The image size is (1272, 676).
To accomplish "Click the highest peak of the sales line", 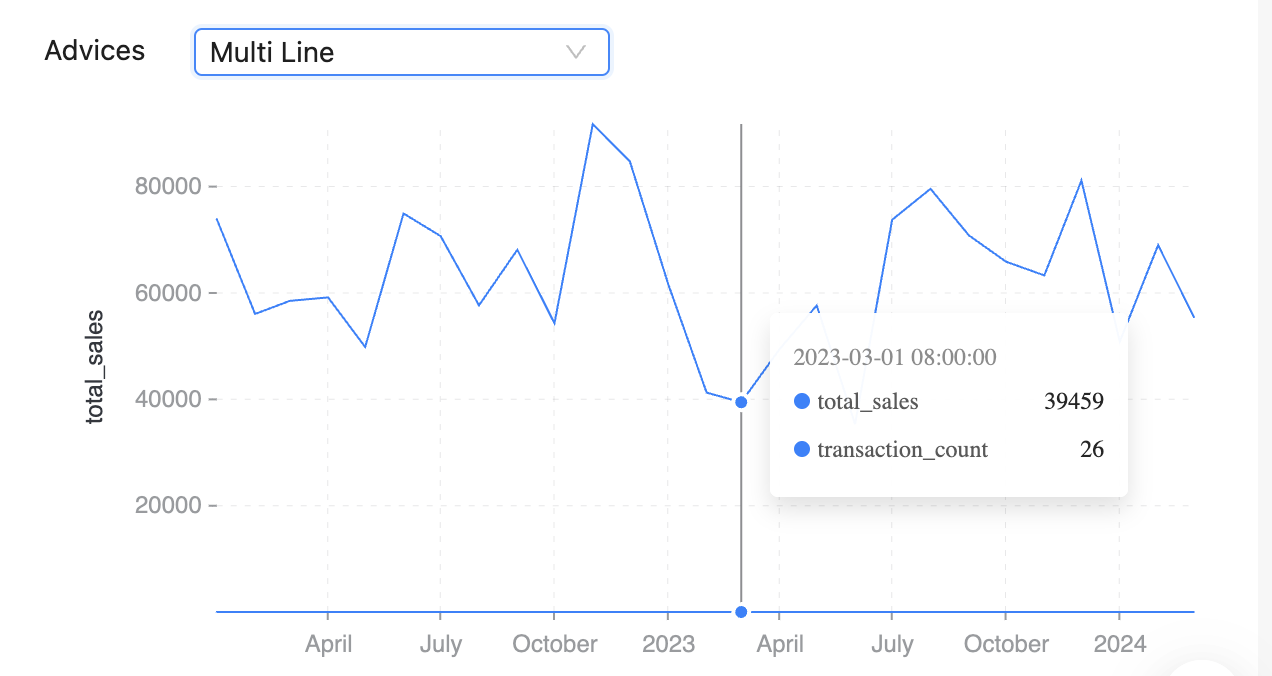I will (x=592, y=125).
